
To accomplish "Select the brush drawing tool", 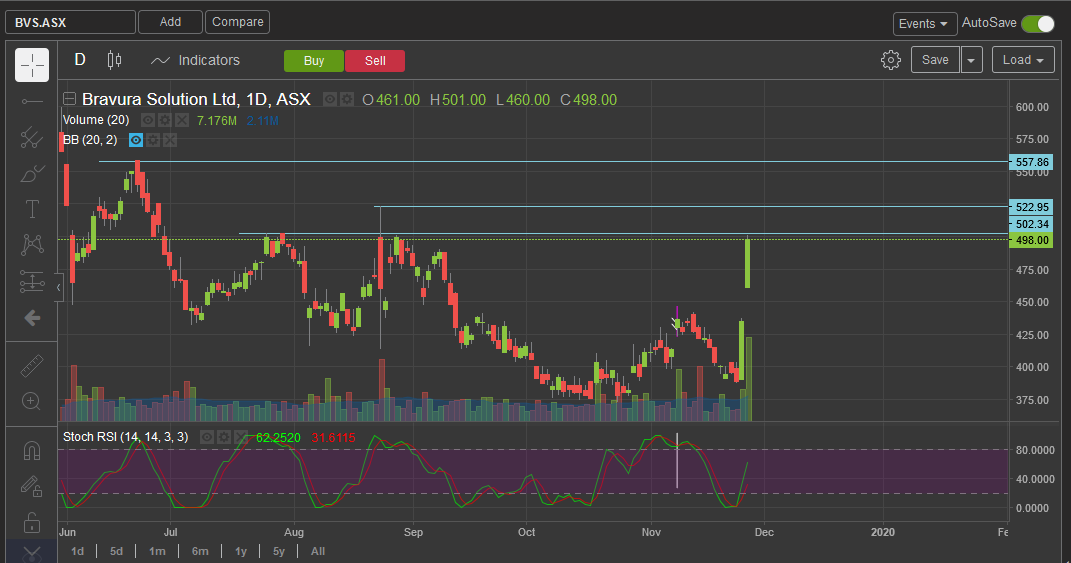I will [32, 174].
